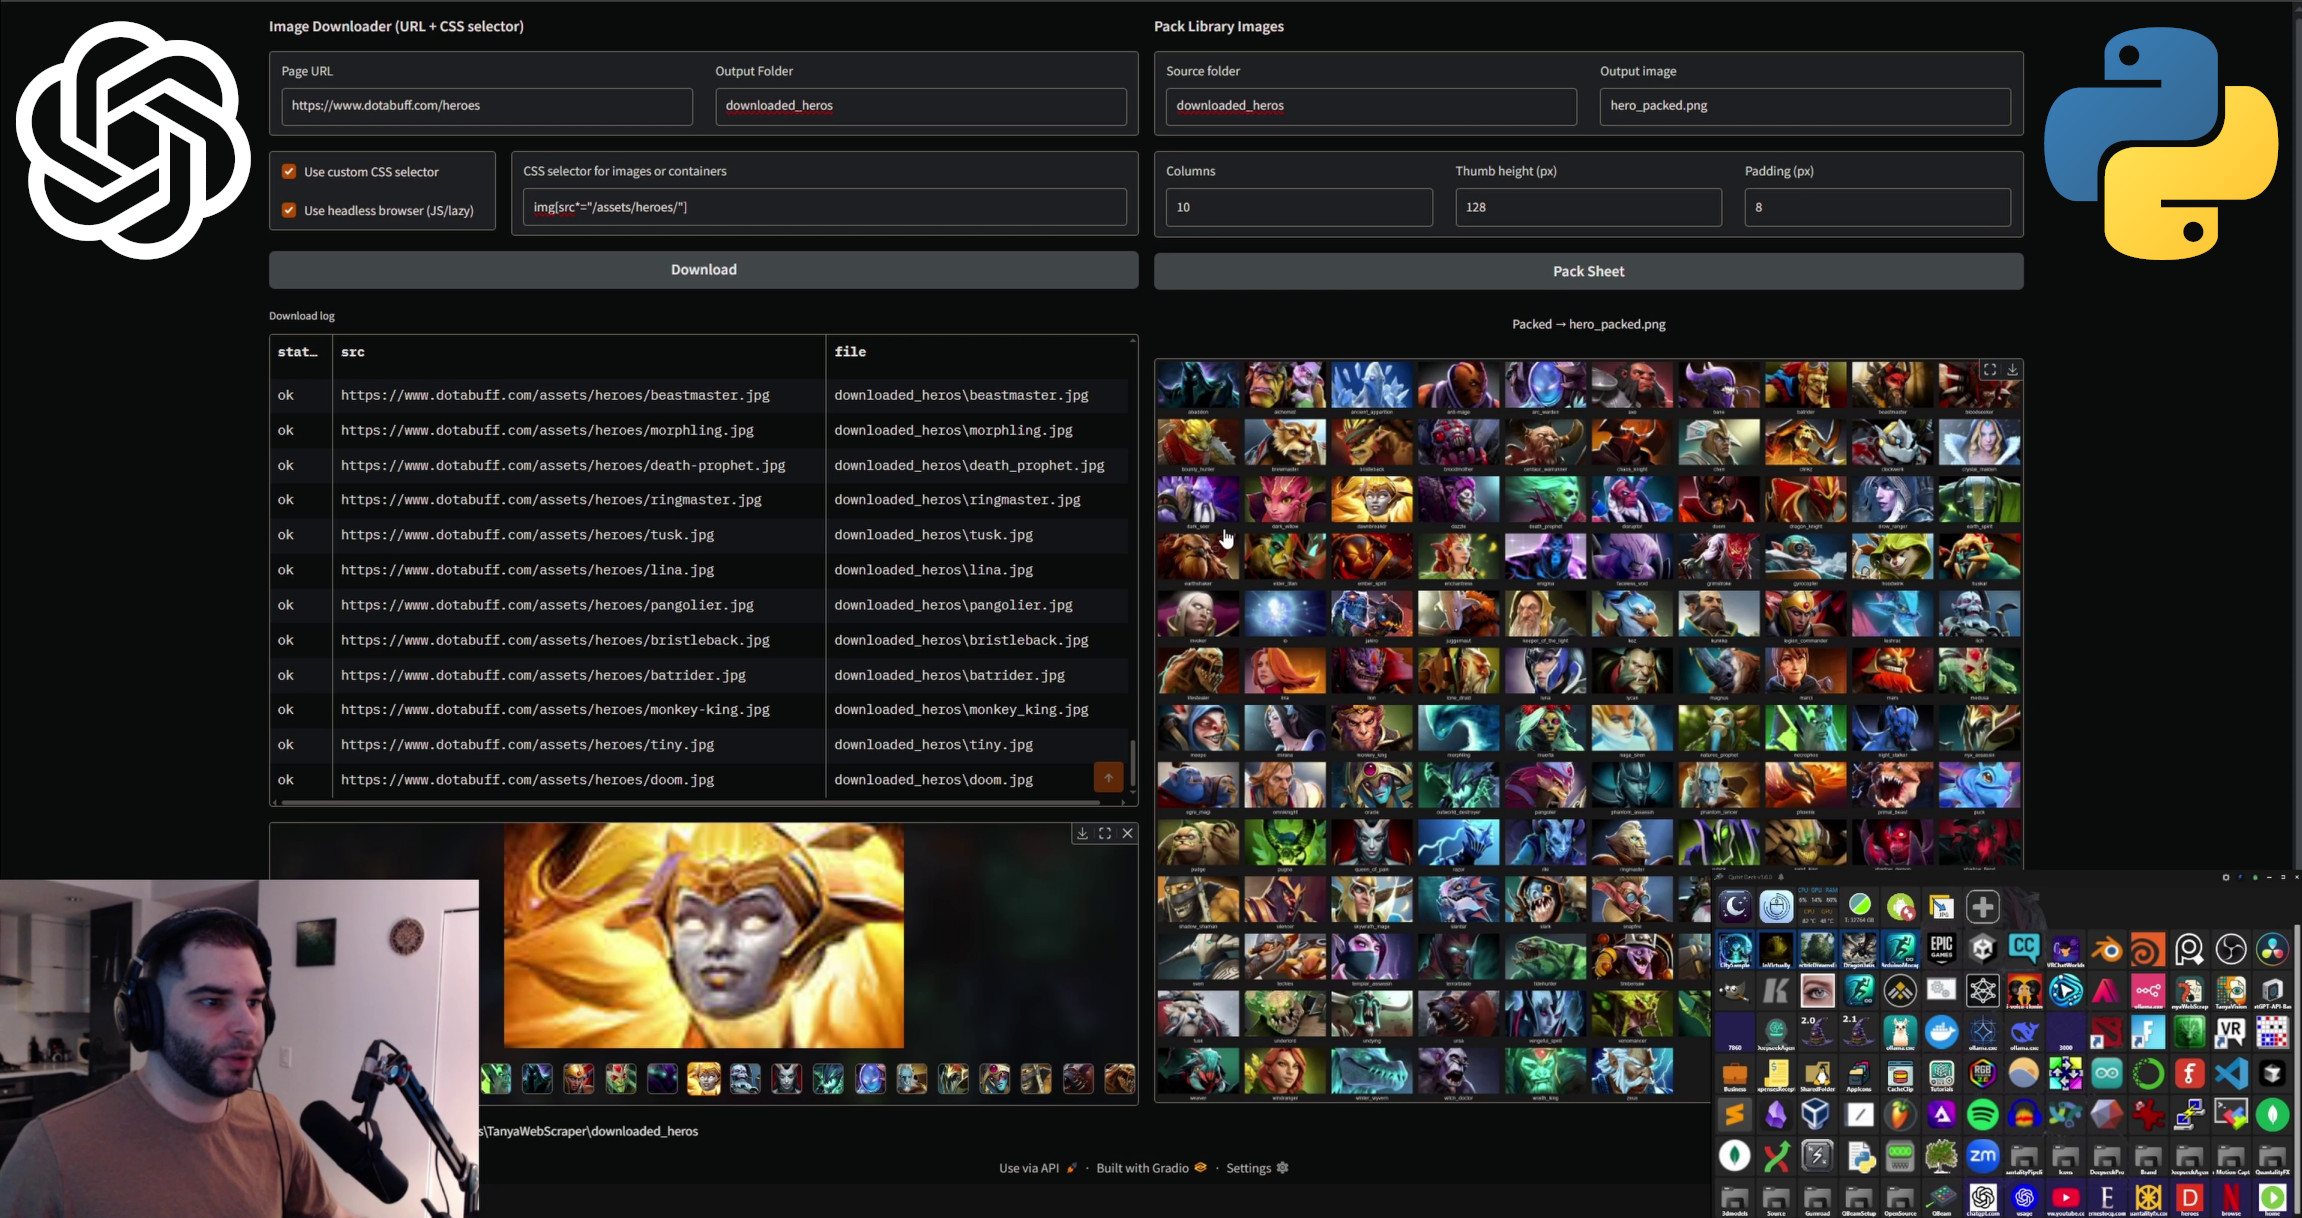Click the CSS selector text field

click(x=825, y=207)
